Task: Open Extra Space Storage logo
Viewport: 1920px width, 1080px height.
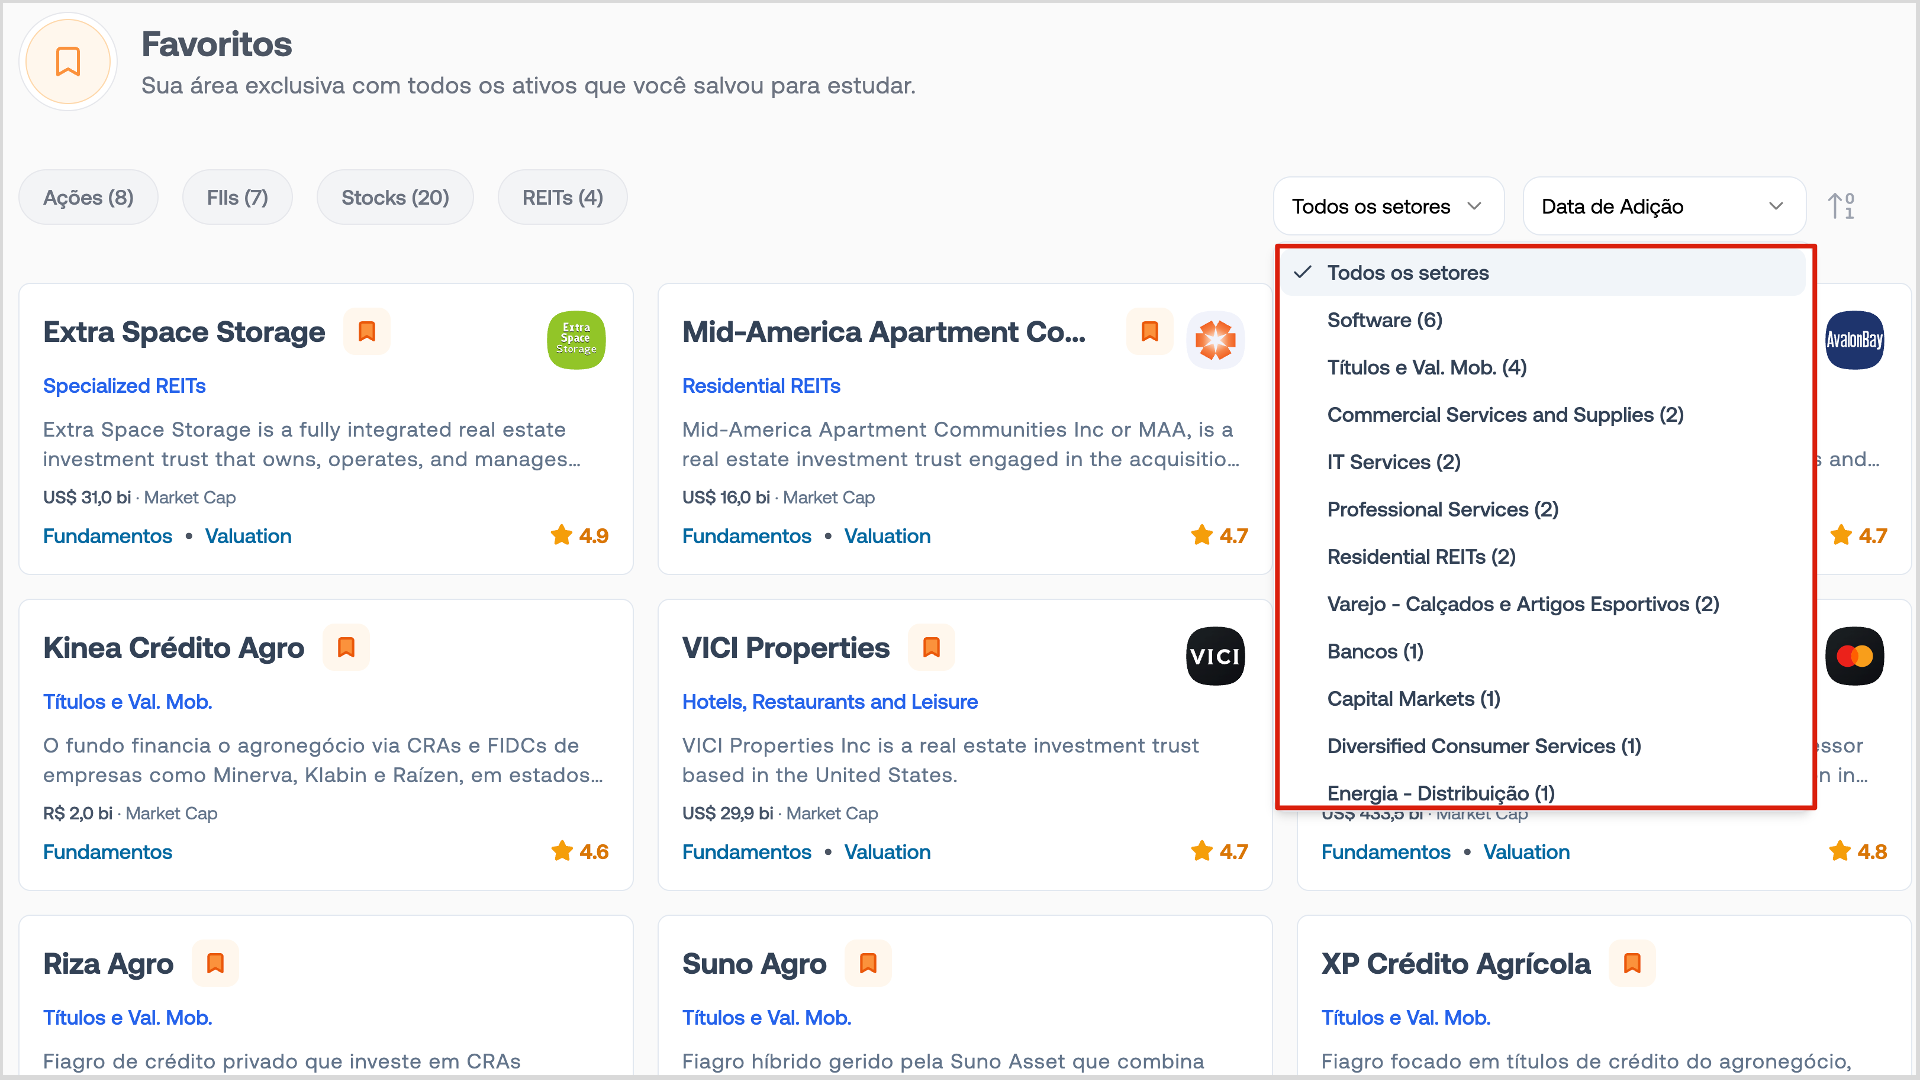Action: pyautogui.click(x=576, y=340)
